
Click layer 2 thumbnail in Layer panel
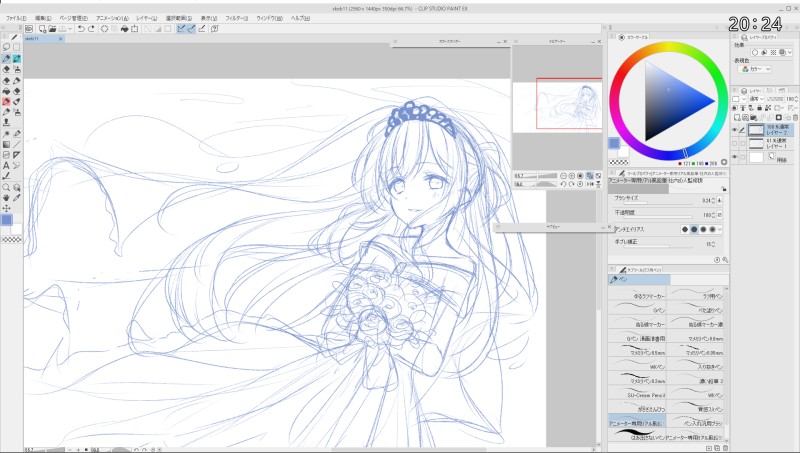756,130
